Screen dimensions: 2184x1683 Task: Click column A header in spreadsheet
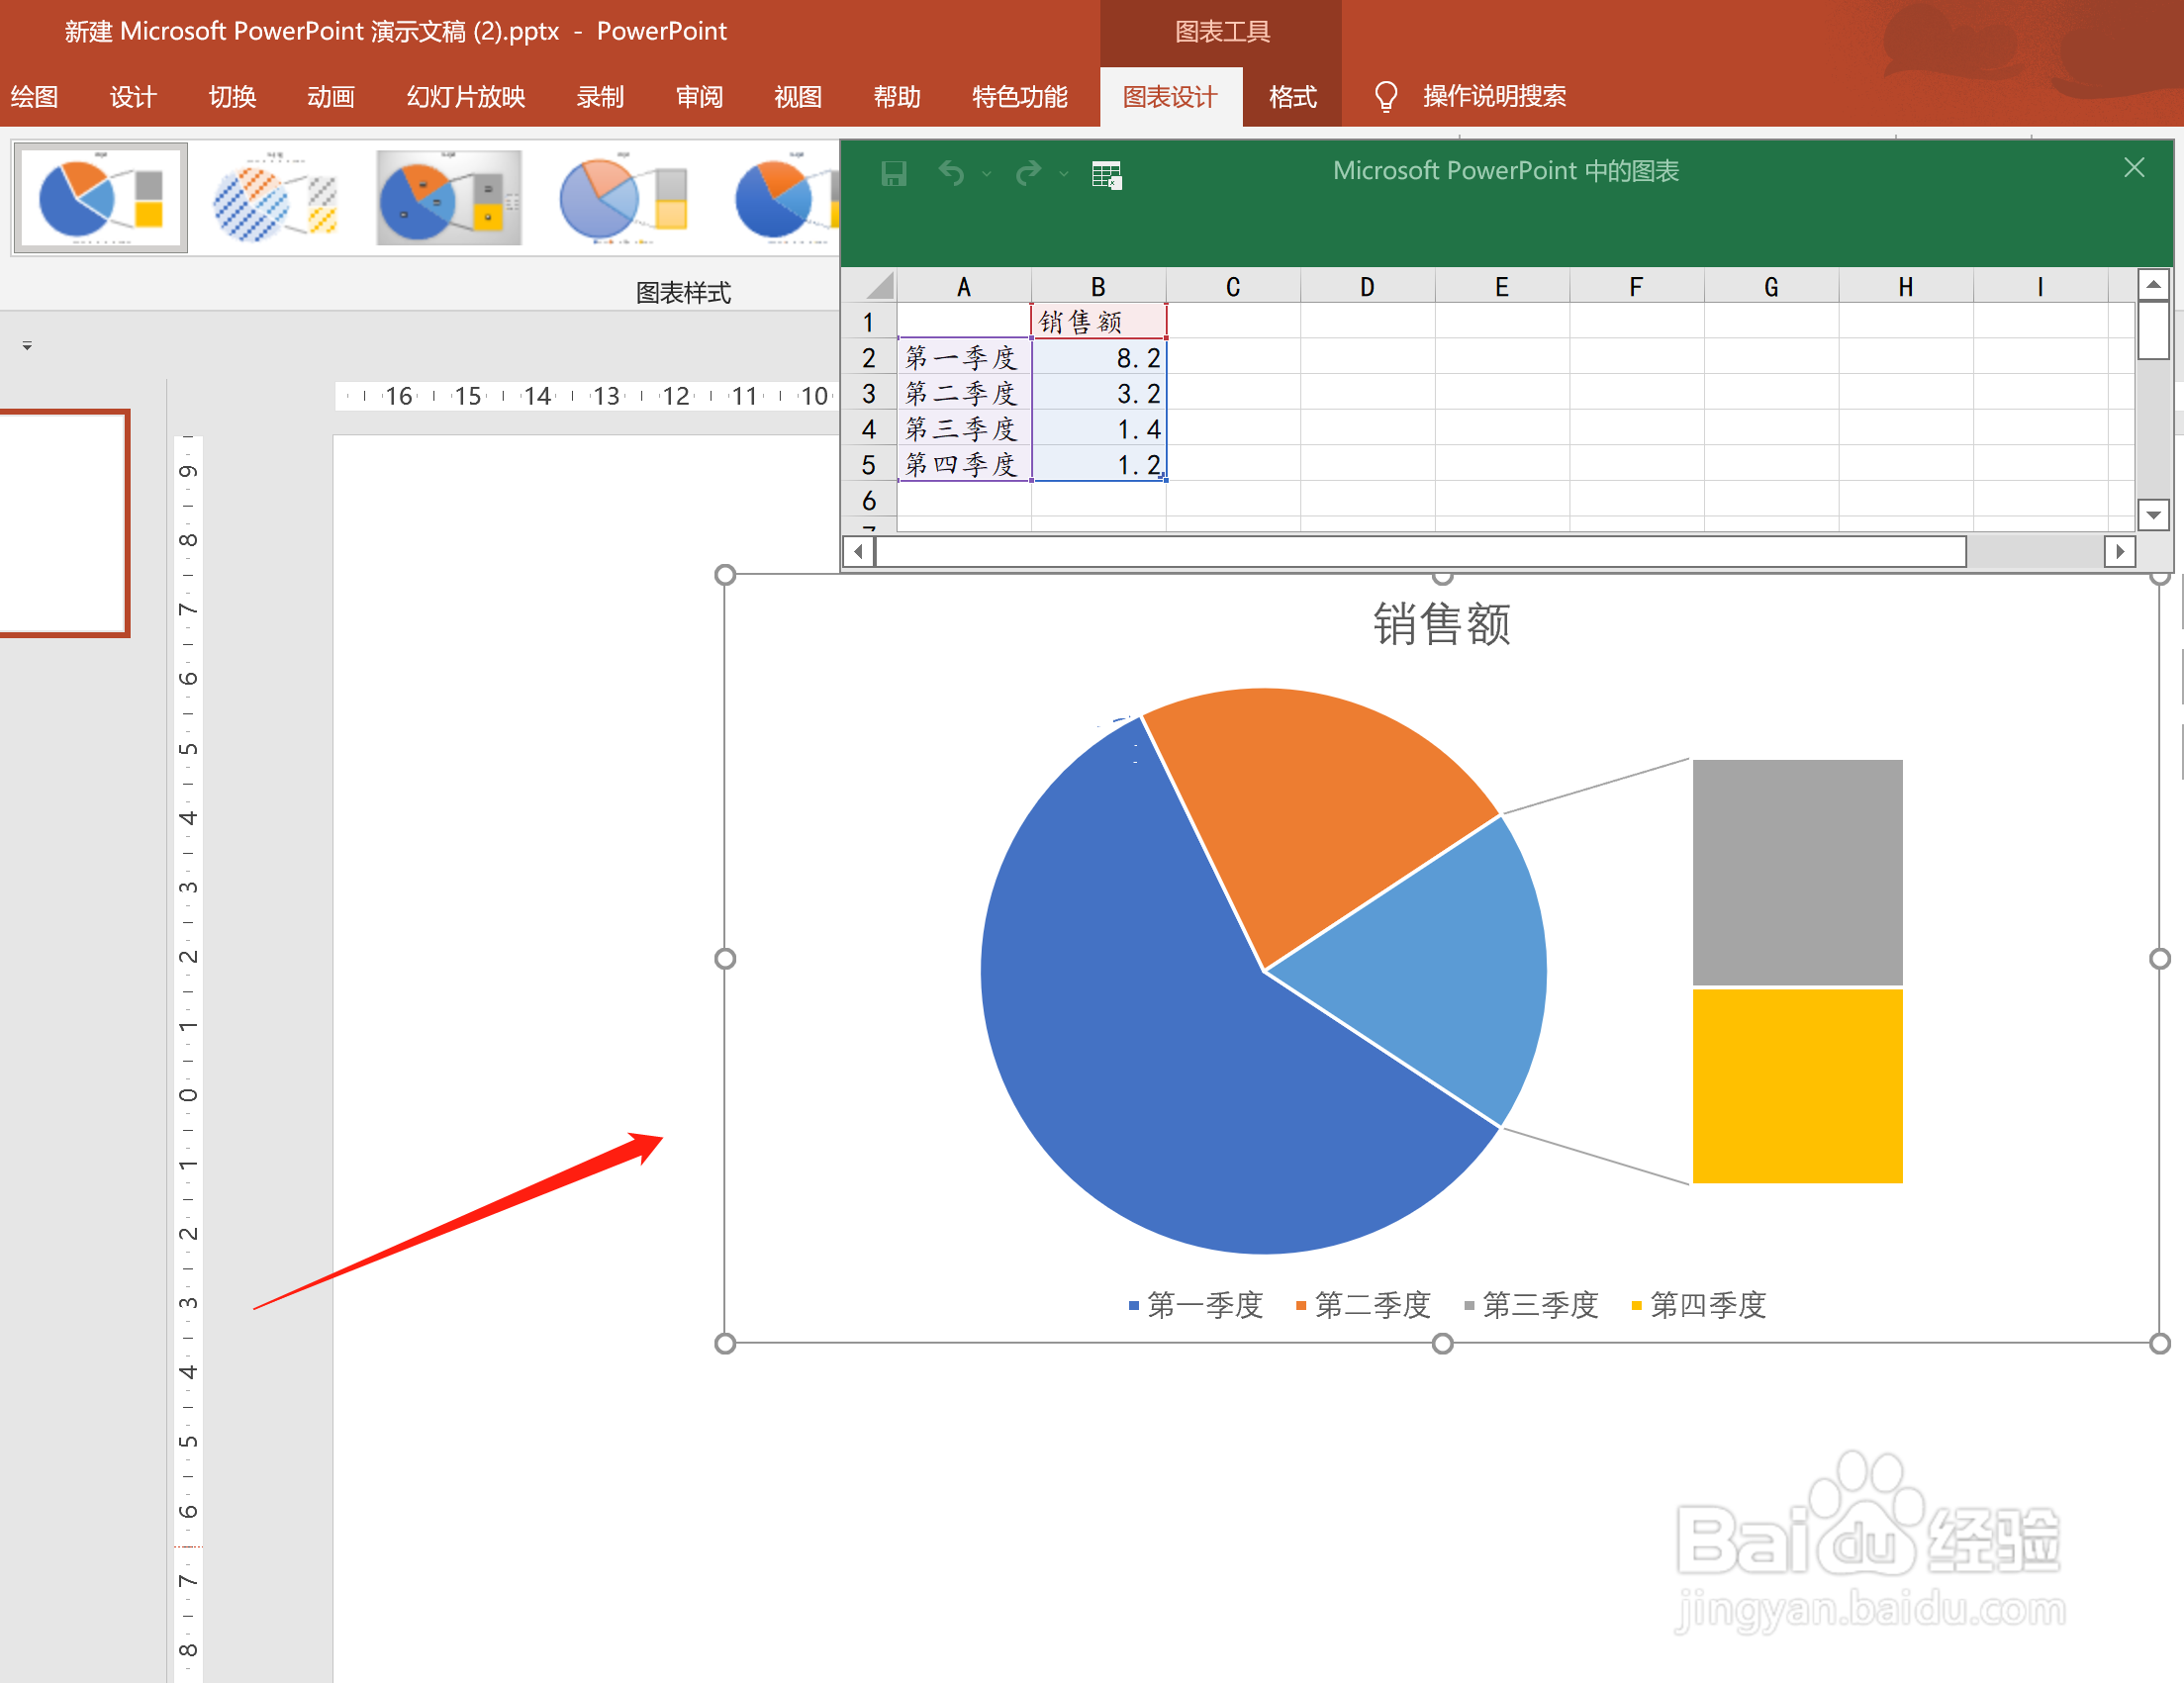coord(964,287)
